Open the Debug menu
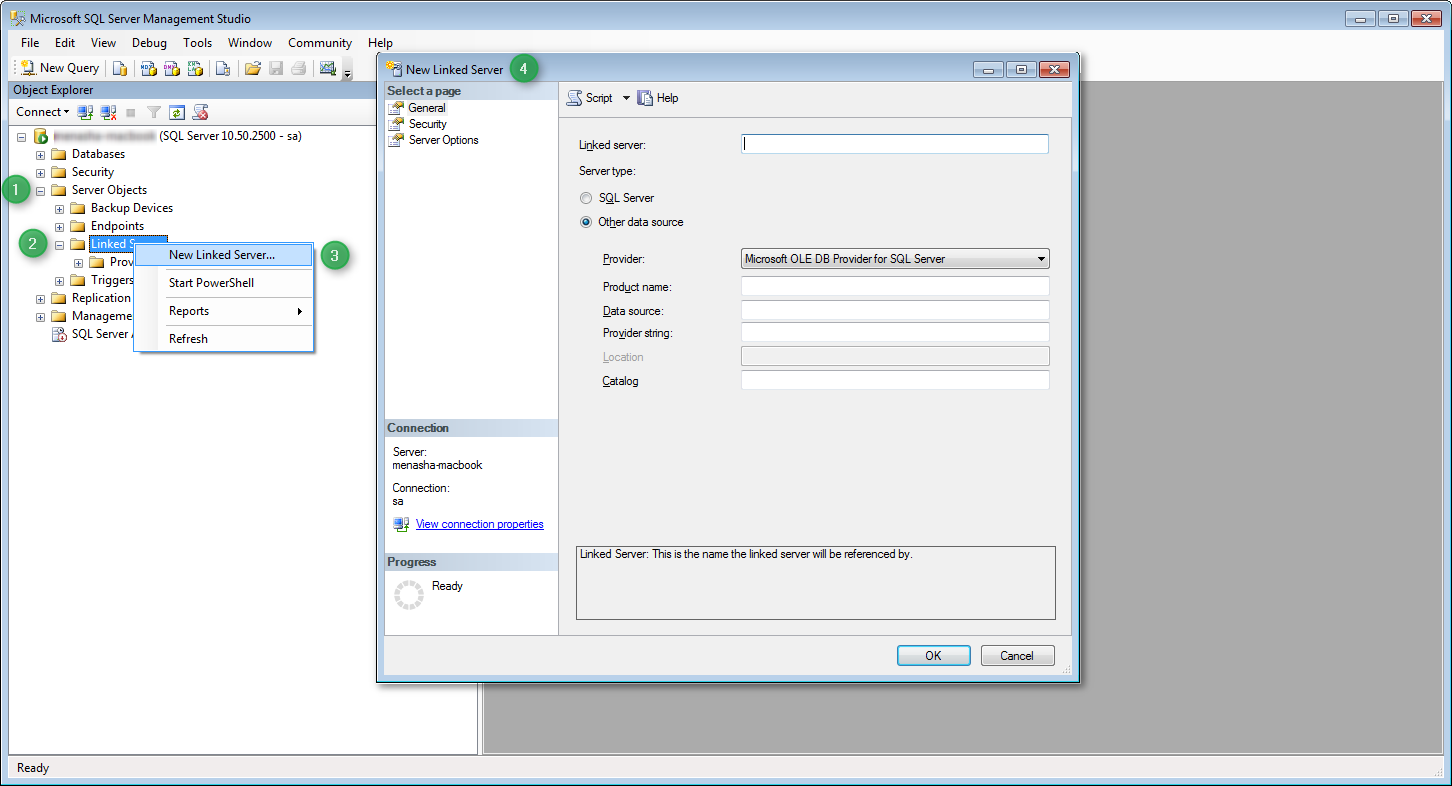Screen dimensions: 1452x786 point(150,43)
